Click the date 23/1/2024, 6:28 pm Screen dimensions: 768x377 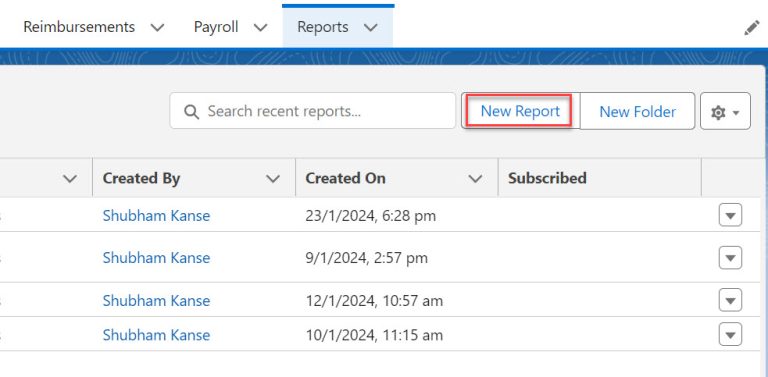click(370, 215)
